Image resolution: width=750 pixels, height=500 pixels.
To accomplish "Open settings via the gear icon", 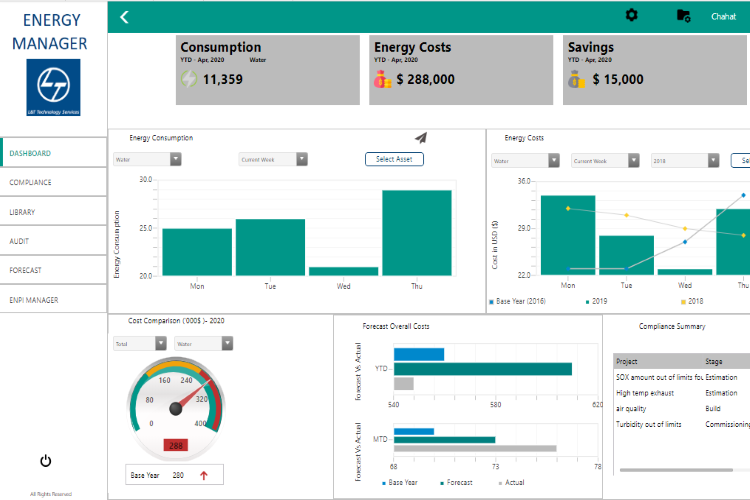I will tap(631, 15).
